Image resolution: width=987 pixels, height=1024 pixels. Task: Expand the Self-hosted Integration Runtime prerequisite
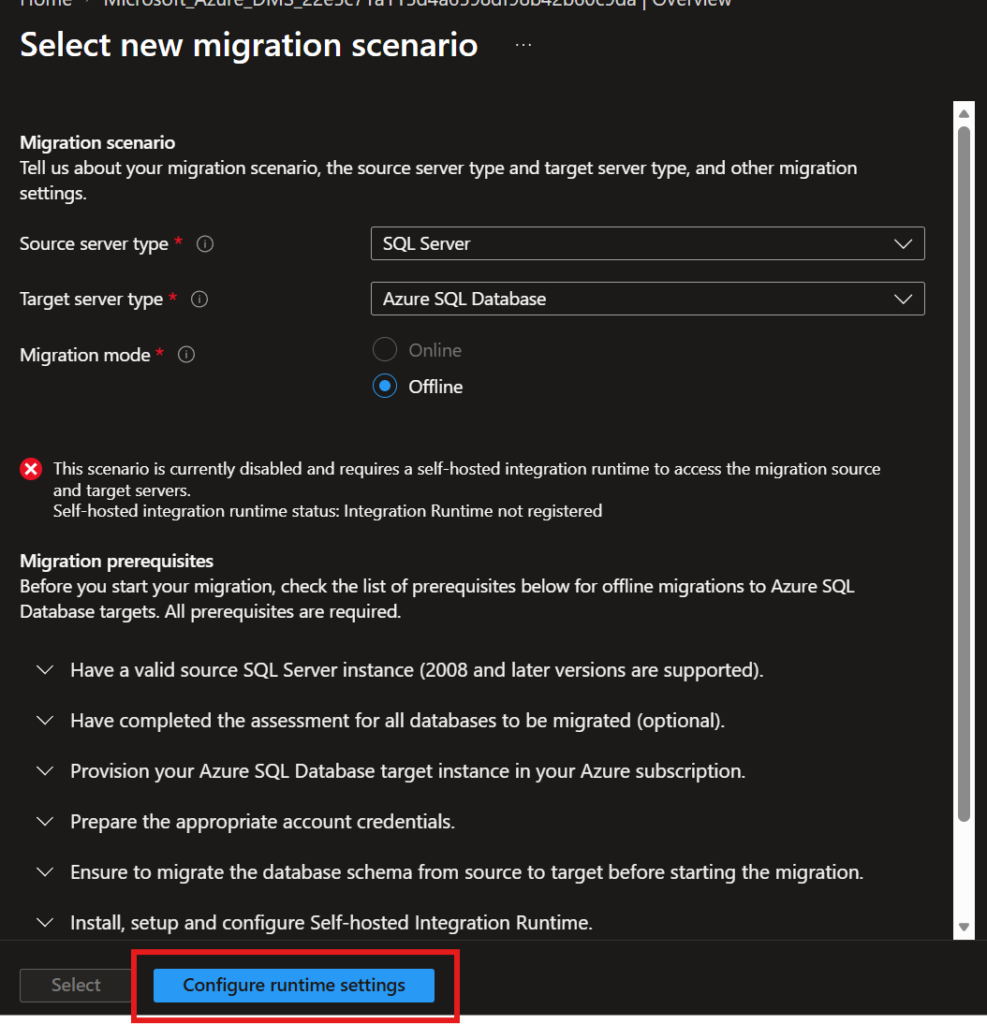[x=45, y=923]
